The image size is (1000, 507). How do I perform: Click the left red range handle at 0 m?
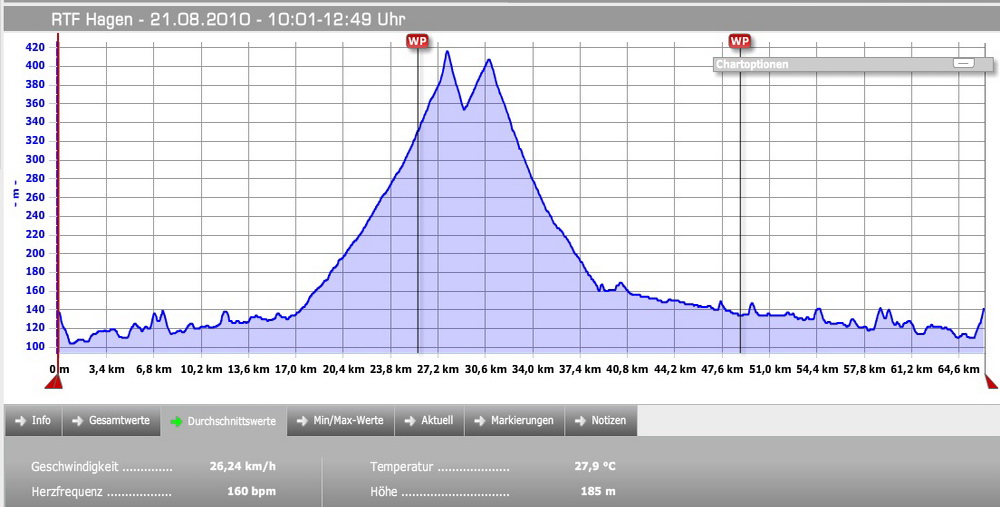[x=53, y=379]
